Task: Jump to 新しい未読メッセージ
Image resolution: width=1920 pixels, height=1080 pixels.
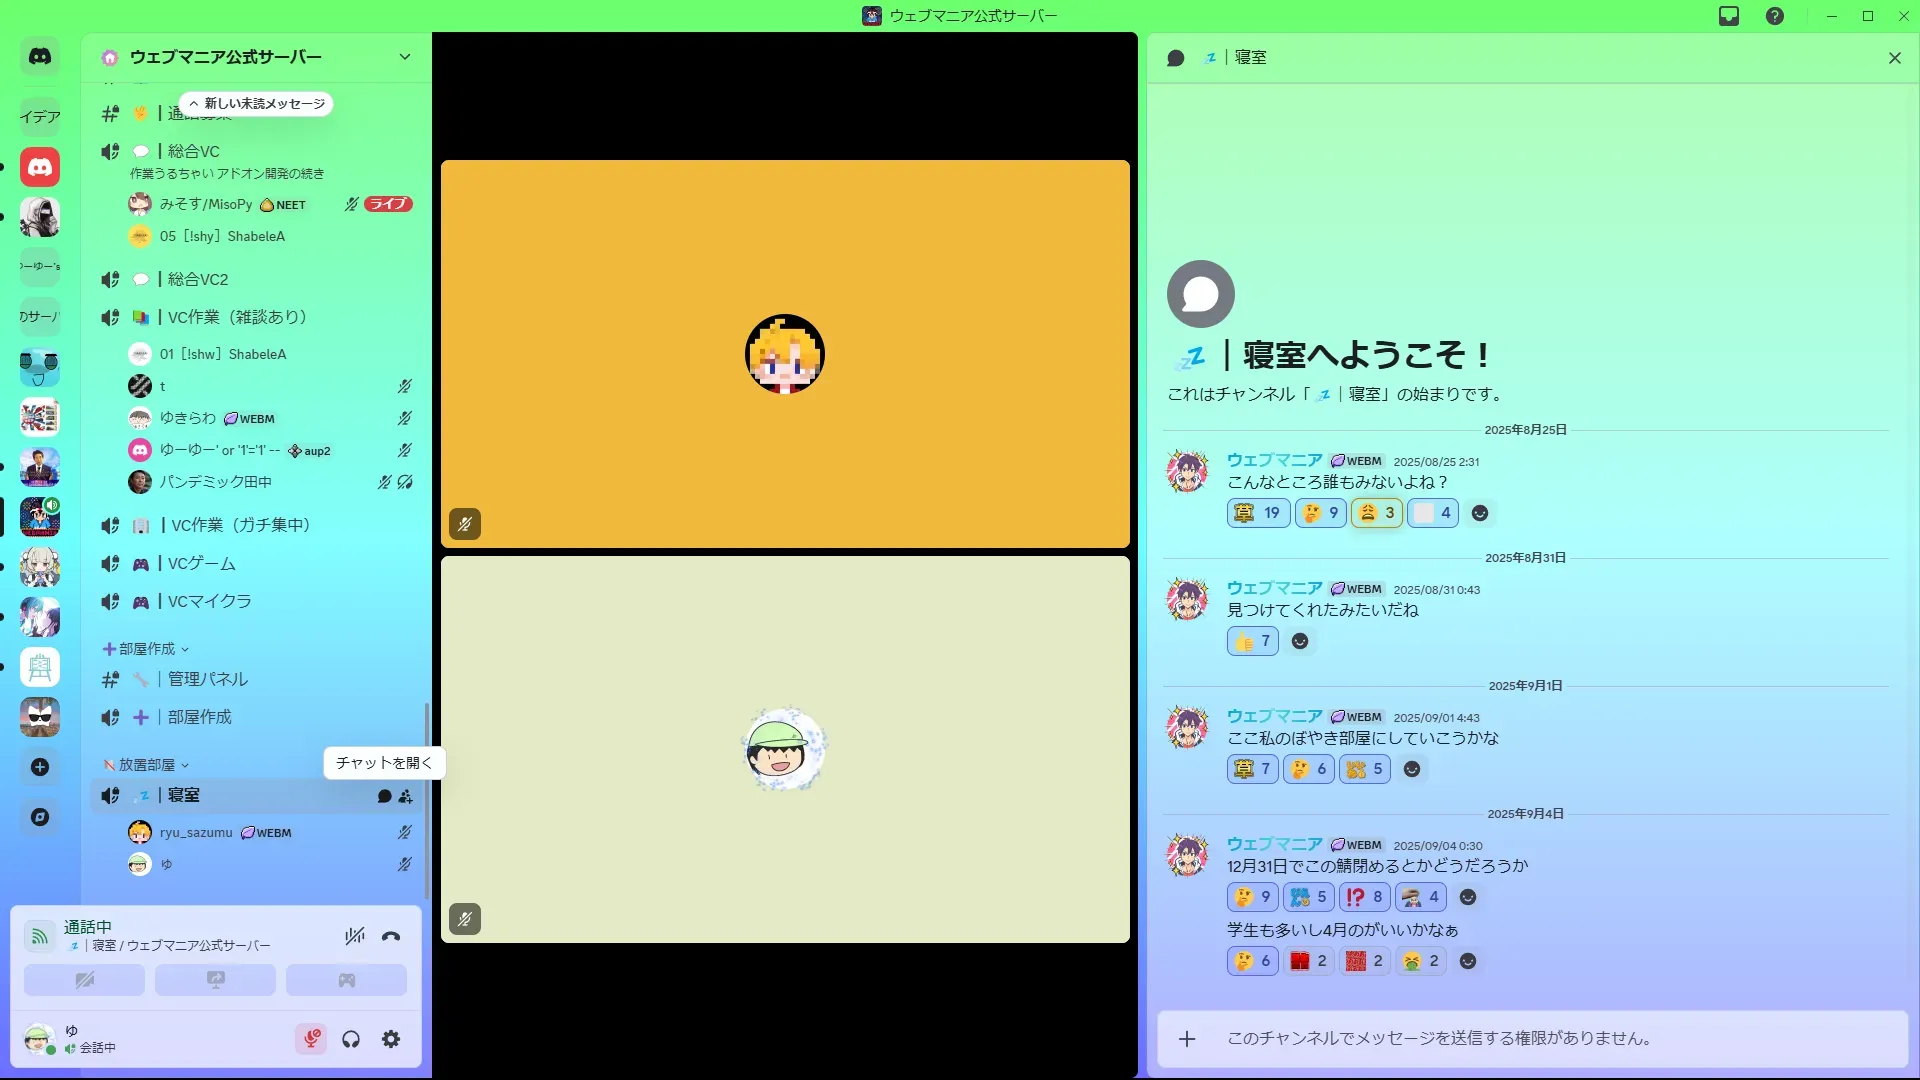Action: pos(257,104)
